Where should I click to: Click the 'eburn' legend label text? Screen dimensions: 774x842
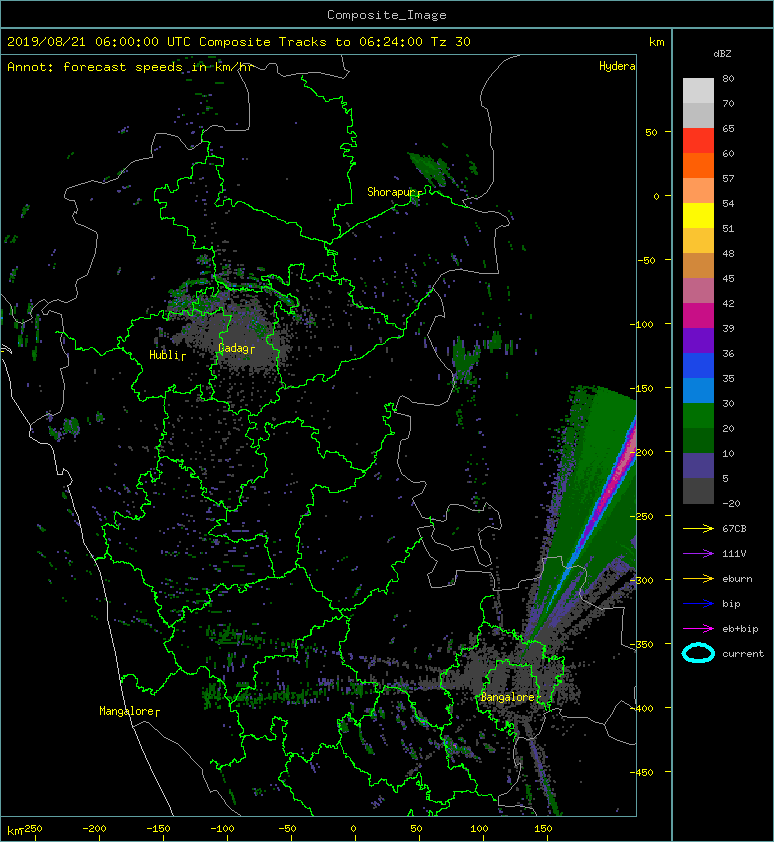pyautogui.click(x=737, y=579)
